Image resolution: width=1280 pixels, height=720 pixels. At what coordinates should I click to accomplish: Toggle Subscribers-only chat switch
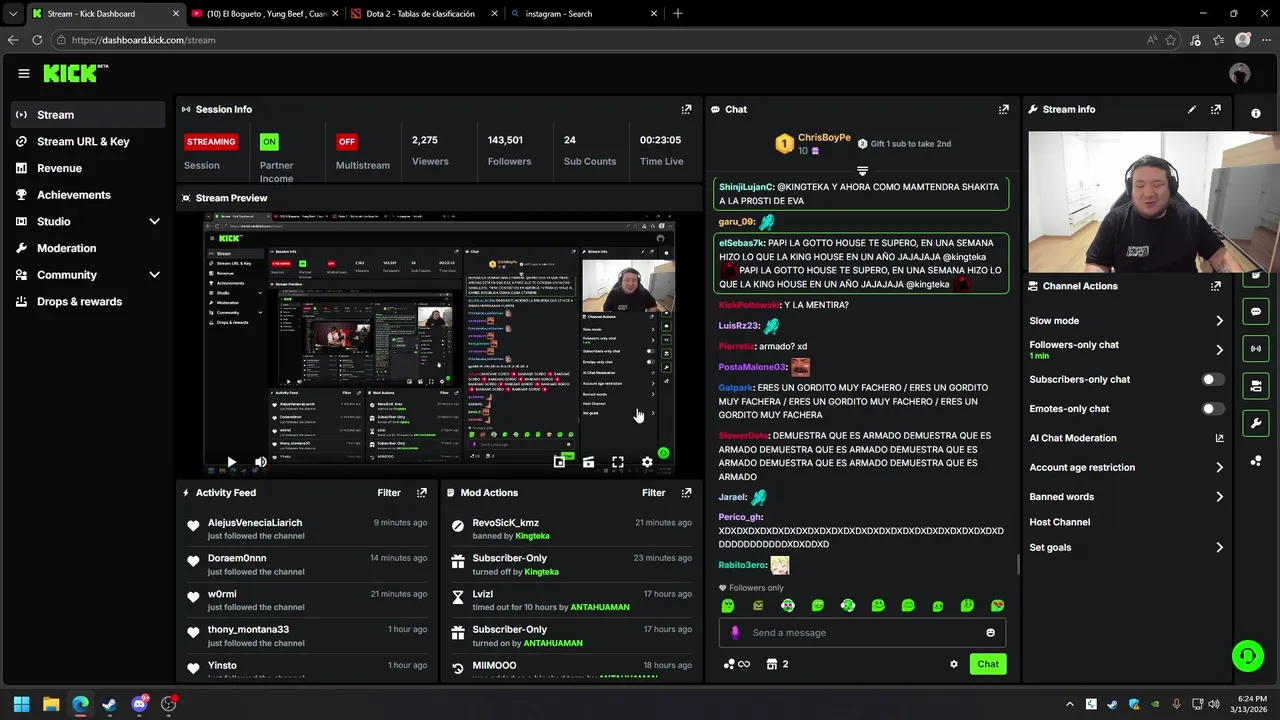1212,380
